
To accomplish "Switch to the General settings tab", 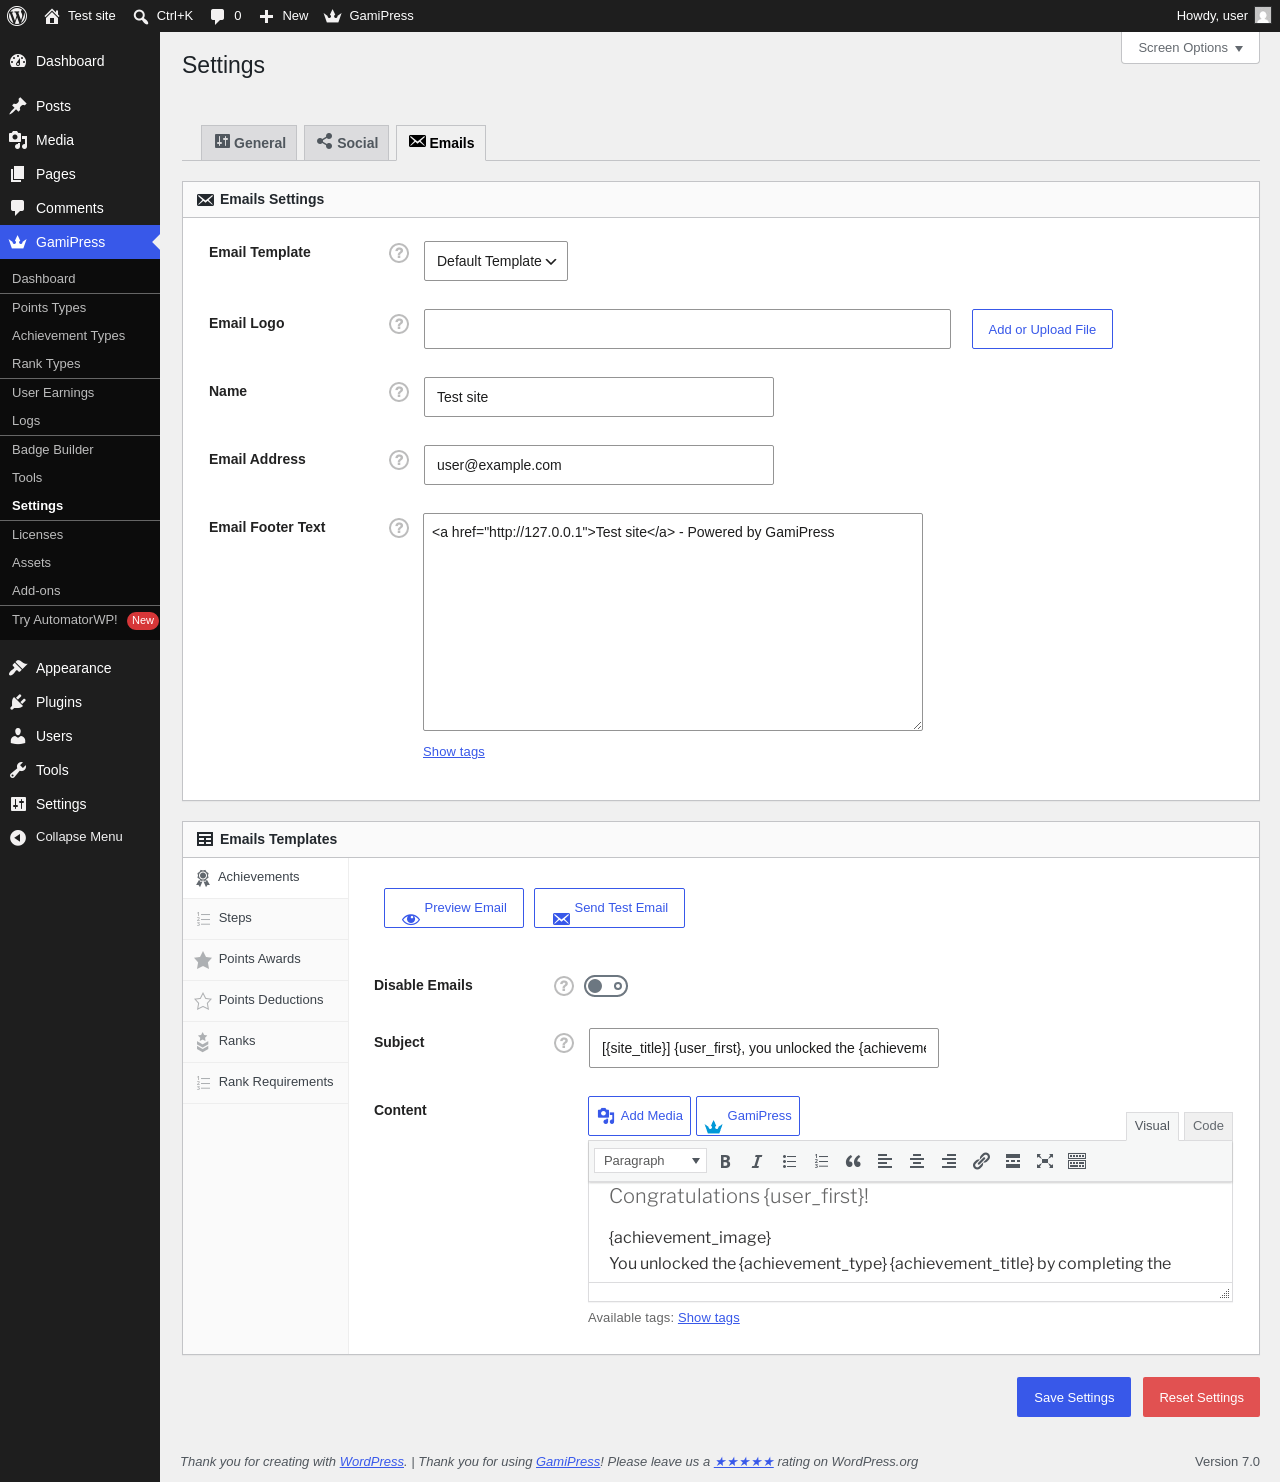I will pyautogui.click(x=249, y=143).
